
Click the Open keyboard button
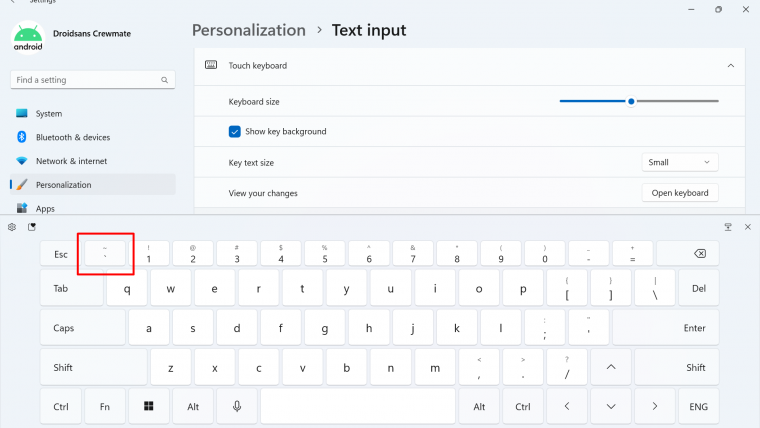click(679, 193)
